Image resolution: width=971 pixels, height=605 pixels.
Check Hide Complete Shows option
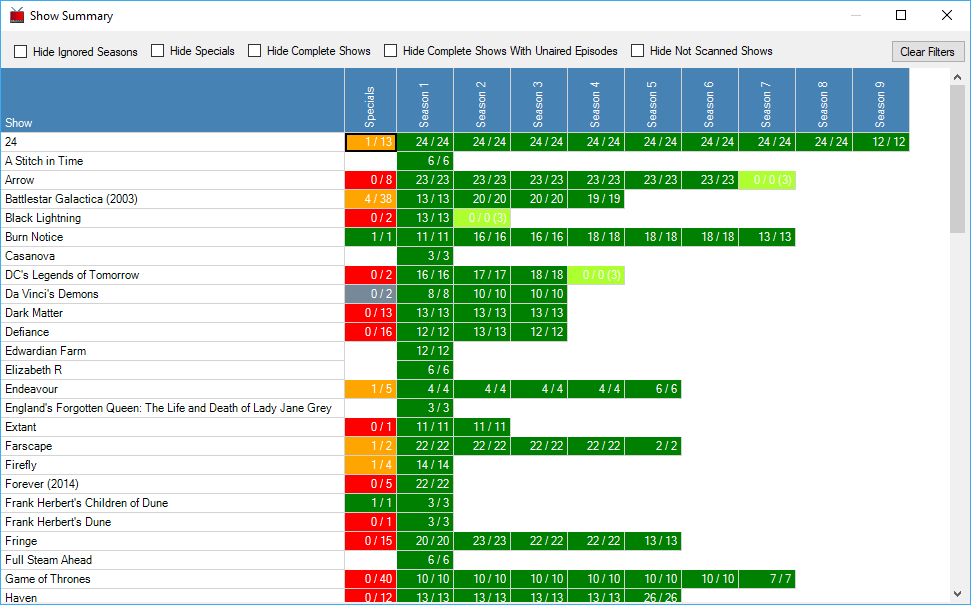[255, 51]
